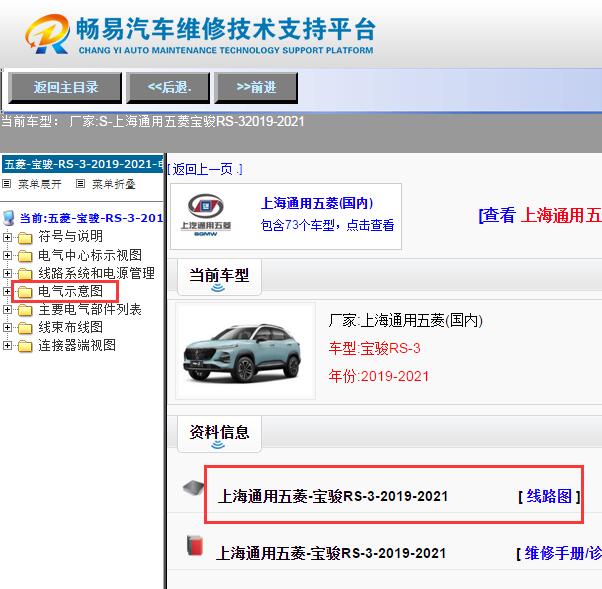The width and height of the screenshot is (602, 589).
Task: Expand the 电气中心标示视图 tree node
Action: click(7, 255)
